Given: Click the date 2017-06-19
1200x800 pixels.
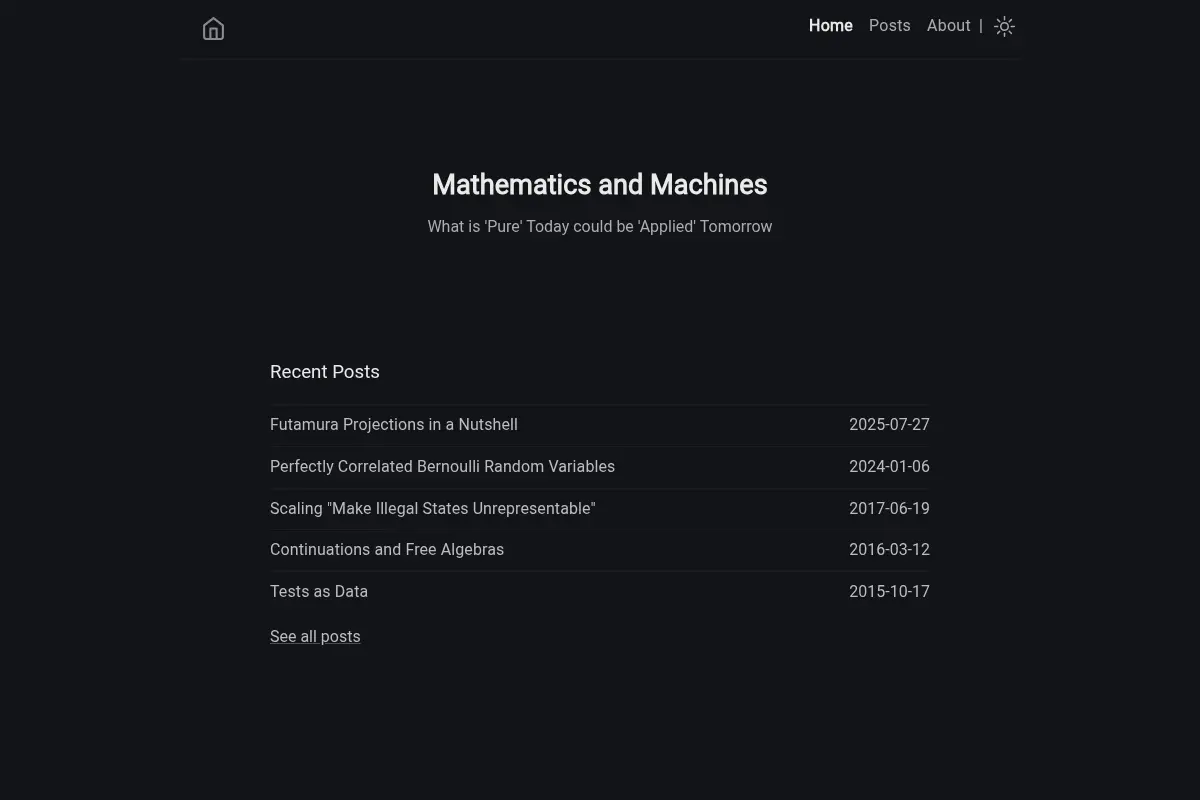Looking at the screenshot, I should point(889,509).
